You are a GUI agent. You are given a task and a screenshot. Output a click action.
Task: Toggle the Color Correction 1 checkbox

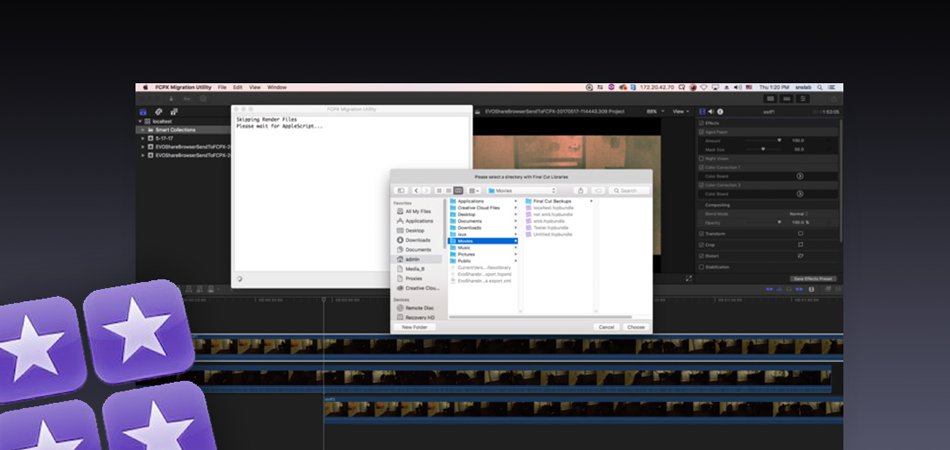point(702,167)
